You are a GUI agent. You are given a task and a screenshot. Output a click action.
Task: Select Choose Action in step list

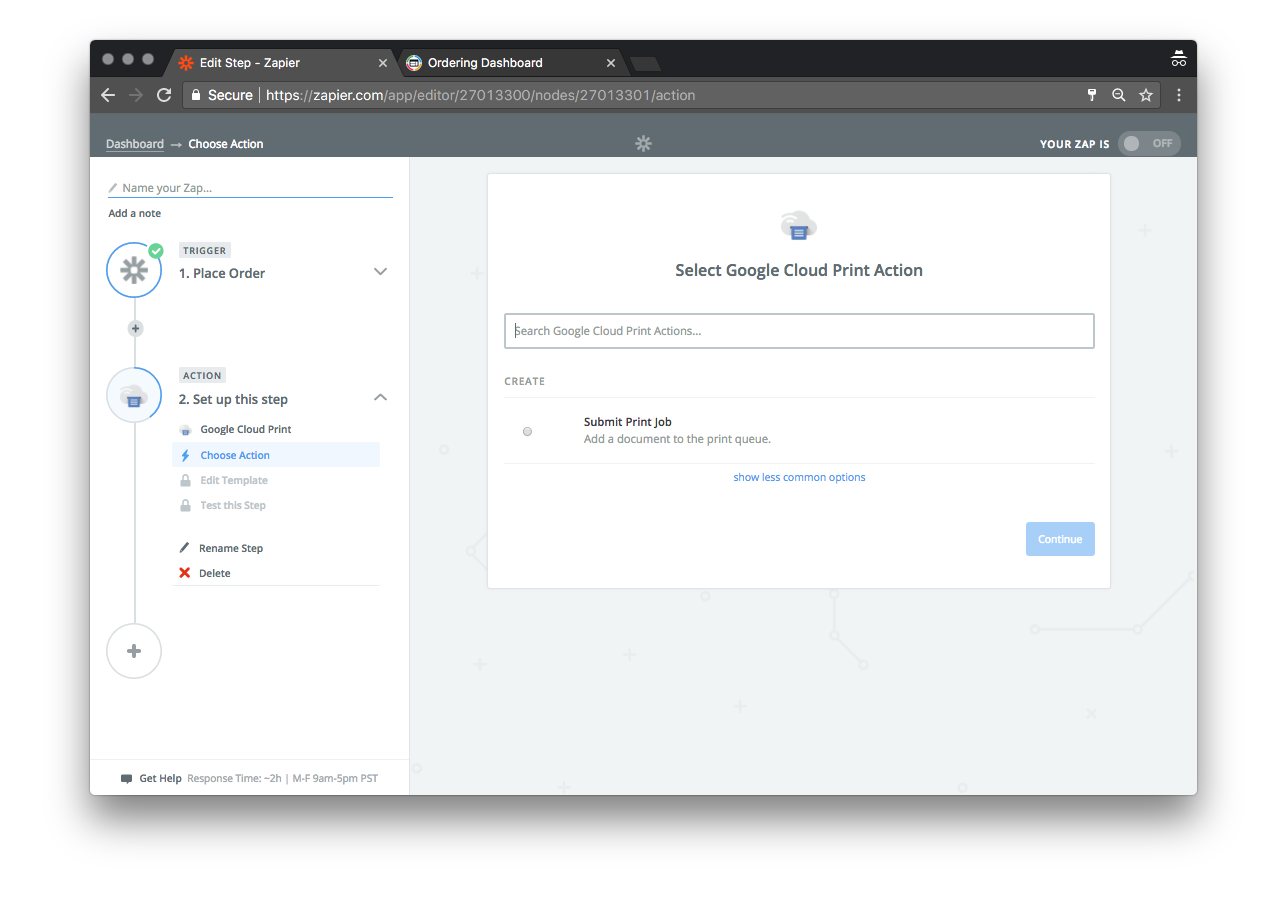[x=276, y=455]
